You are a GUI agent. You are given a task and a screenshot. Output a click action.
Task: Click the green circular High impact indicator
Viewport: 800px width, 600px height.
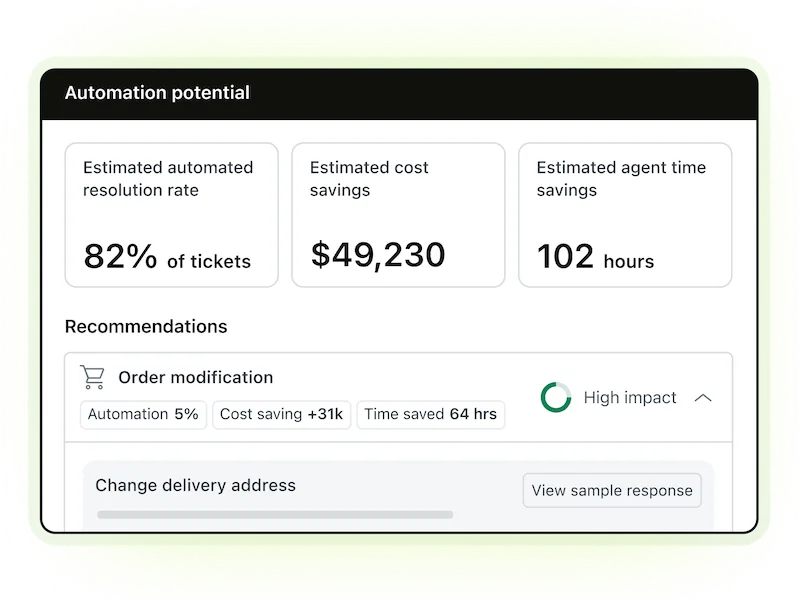(x=556, y=397)
